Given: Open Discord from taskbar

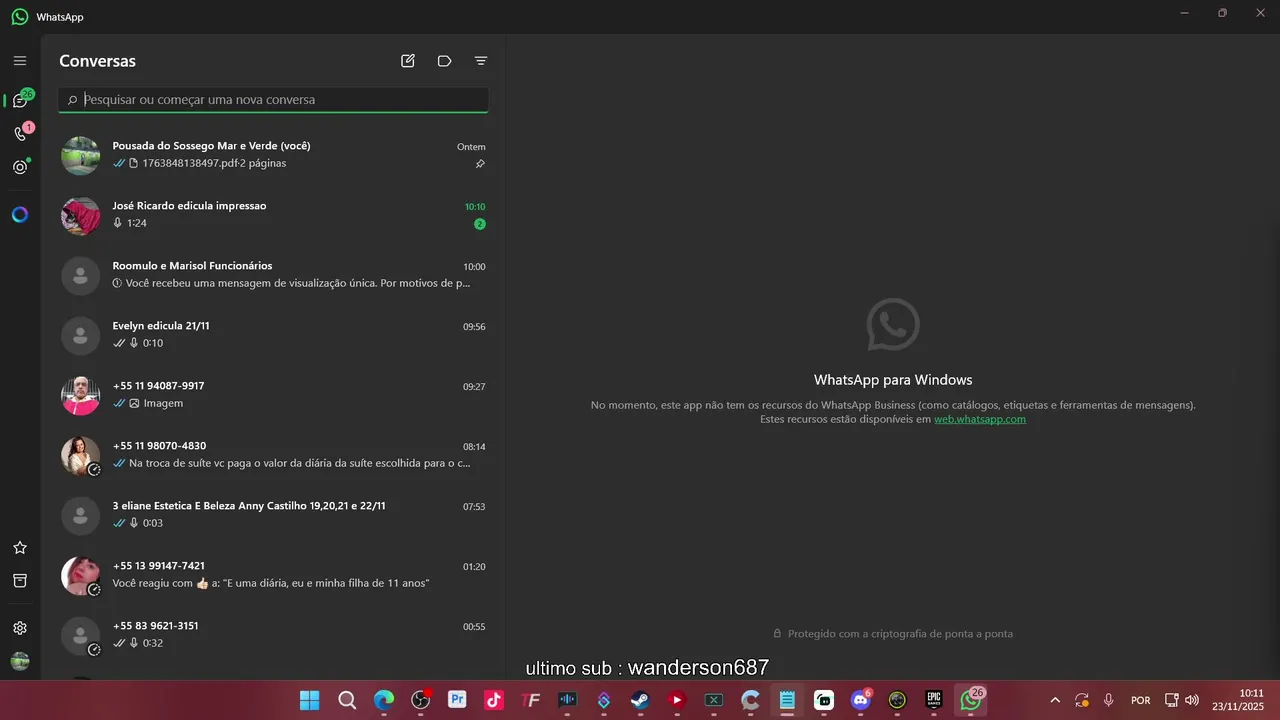Looking at the screenshot, I should click(861, 700).
